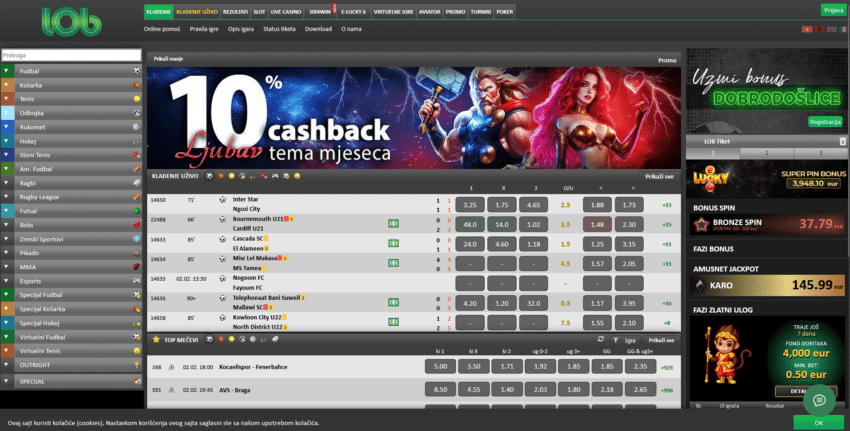Open live stream icon for Telephonaat Bani Suweif
This screenshot has width=850, height=431.
393,300
